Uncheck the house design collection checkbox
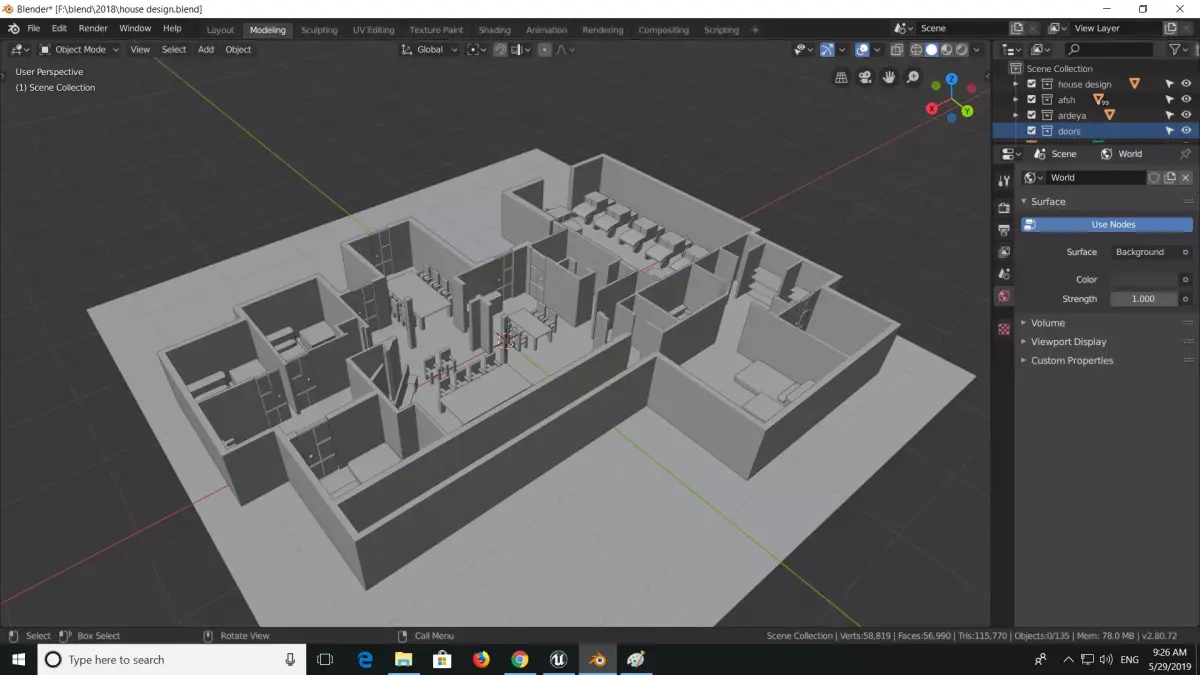Viewport: 1200px width, 675px height. pos(1031,84)
